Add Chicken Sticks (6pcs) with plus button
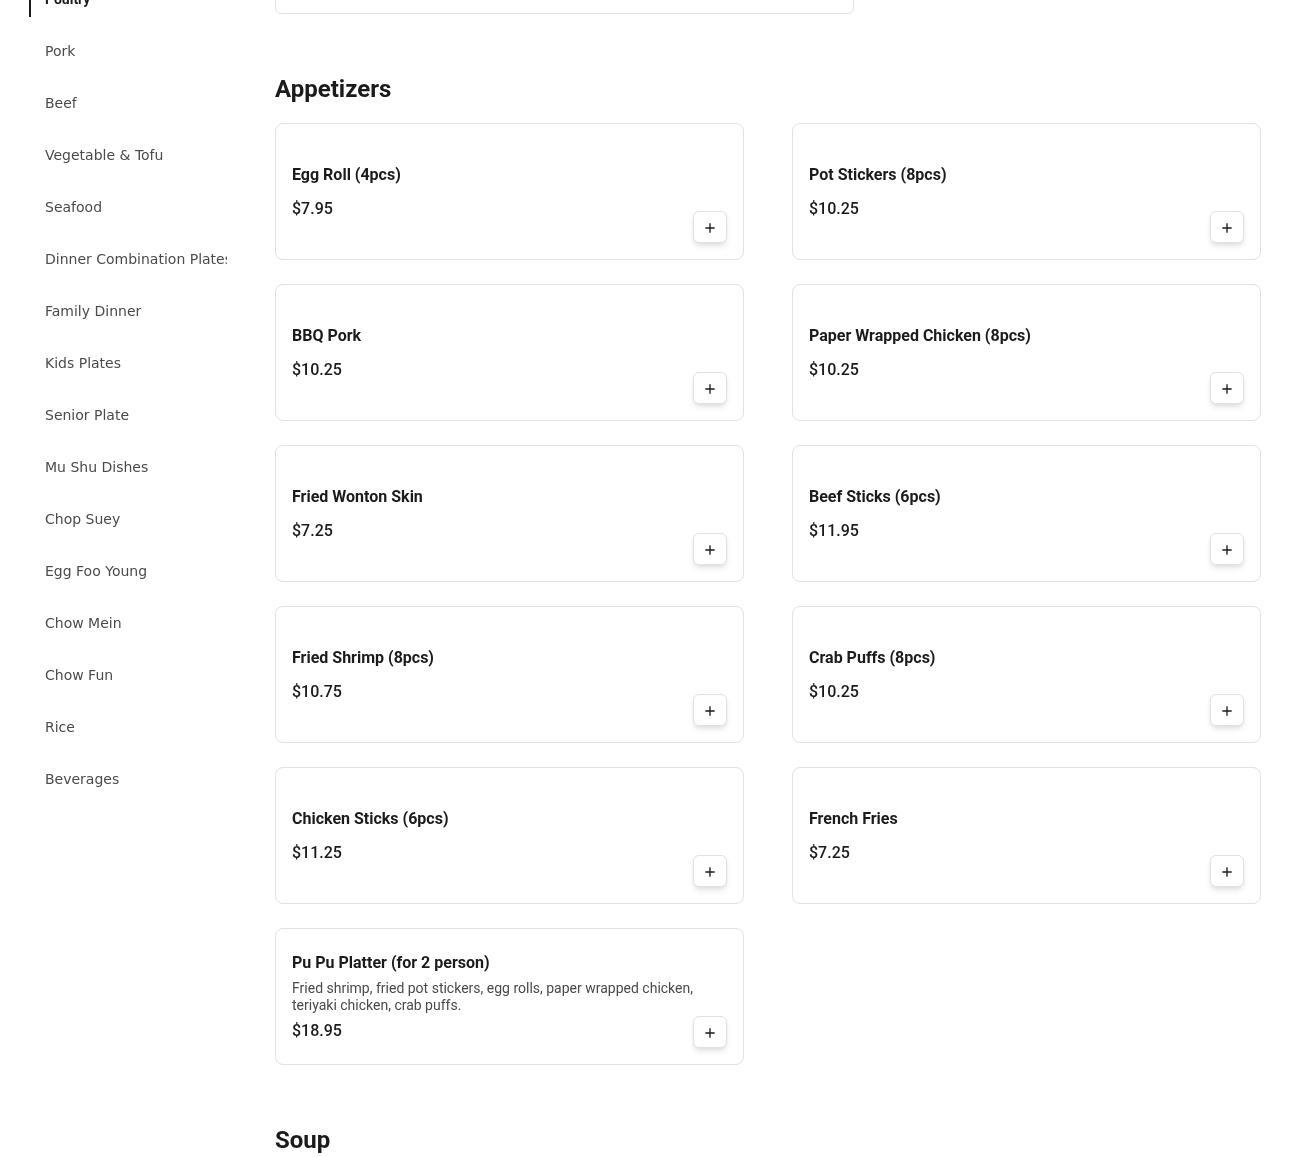The height and width of the screenshot is (1157, 1290). click(x=710, y=872)
